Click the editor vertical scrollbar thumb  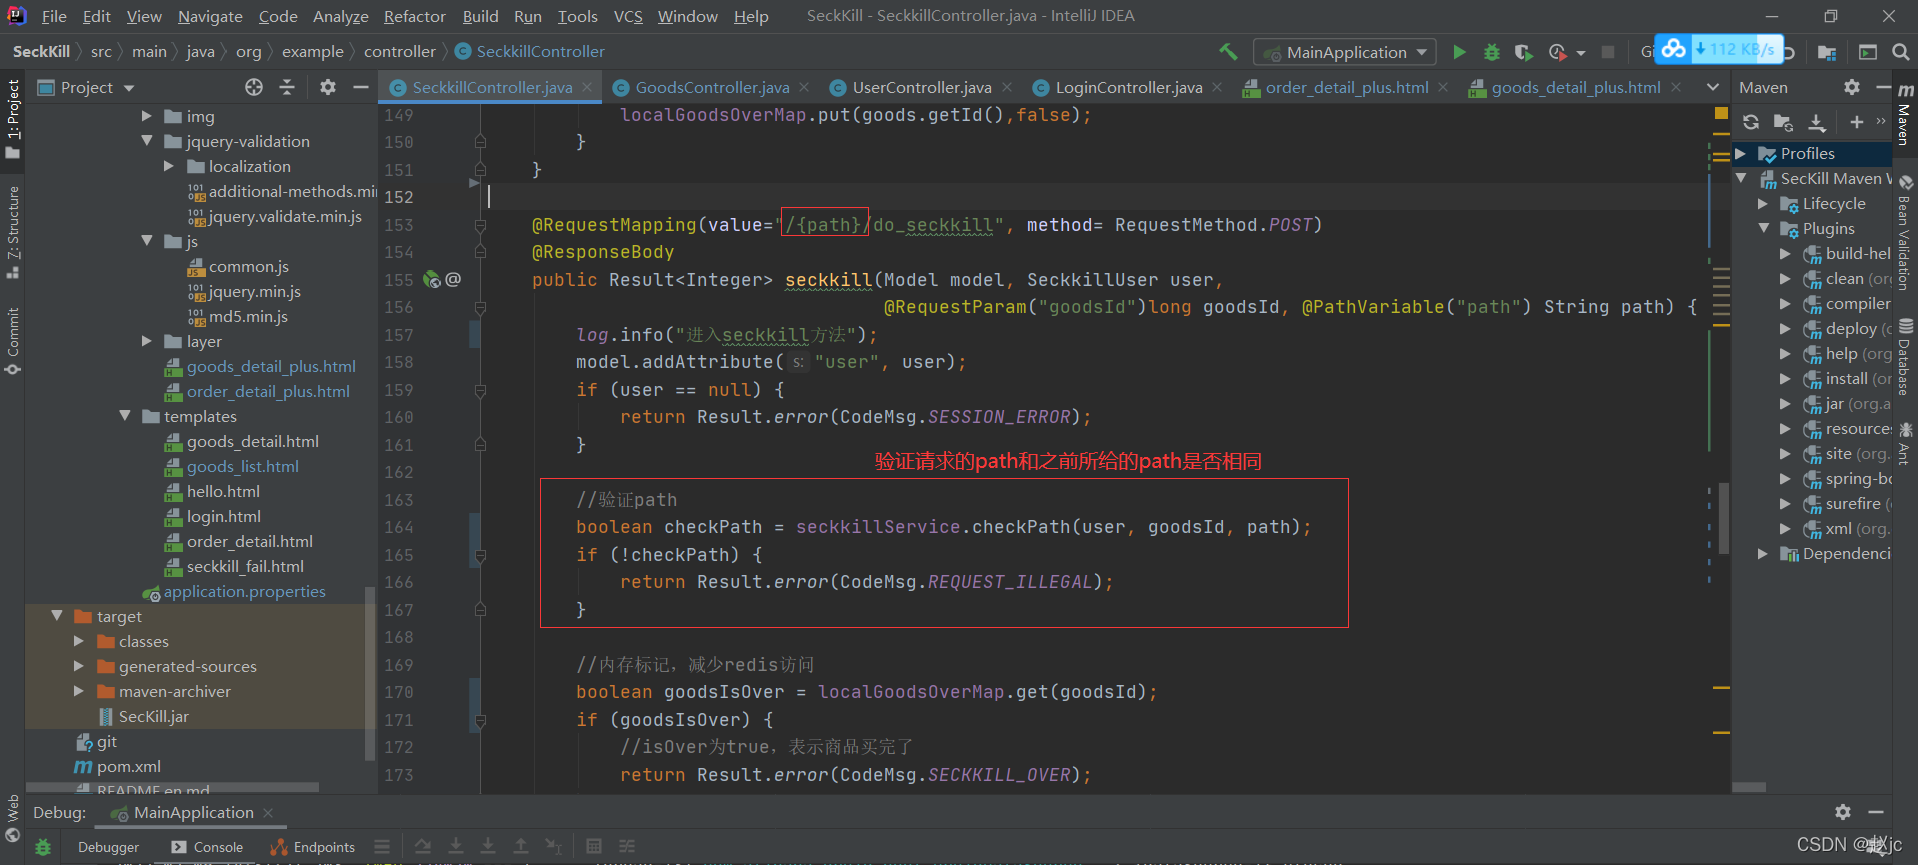(1724, 518)
